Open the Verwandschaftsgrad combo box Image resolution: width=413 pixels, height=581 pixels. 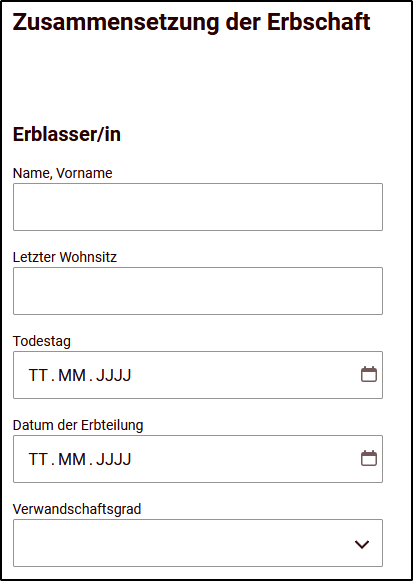pos(198,543)
